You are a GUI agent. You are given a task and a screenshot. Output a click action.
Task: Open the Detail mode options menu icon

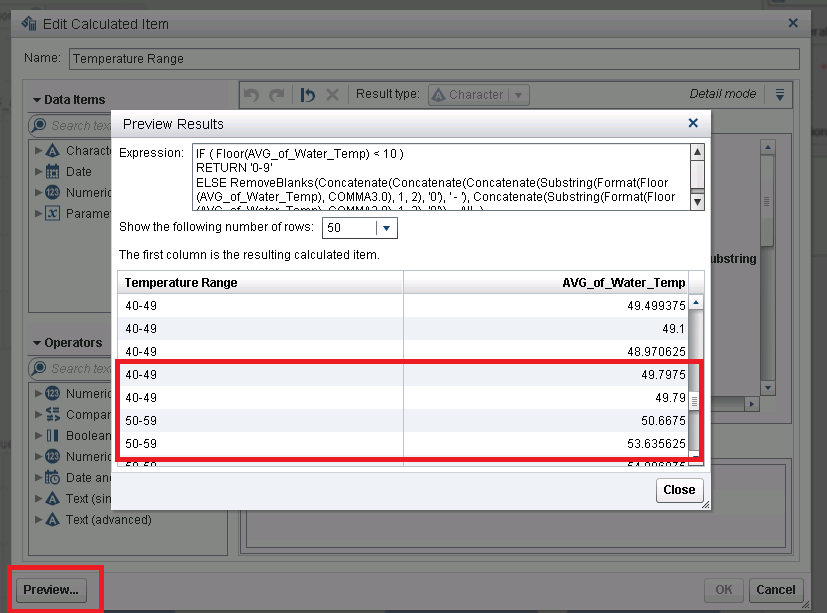point(780,94)
